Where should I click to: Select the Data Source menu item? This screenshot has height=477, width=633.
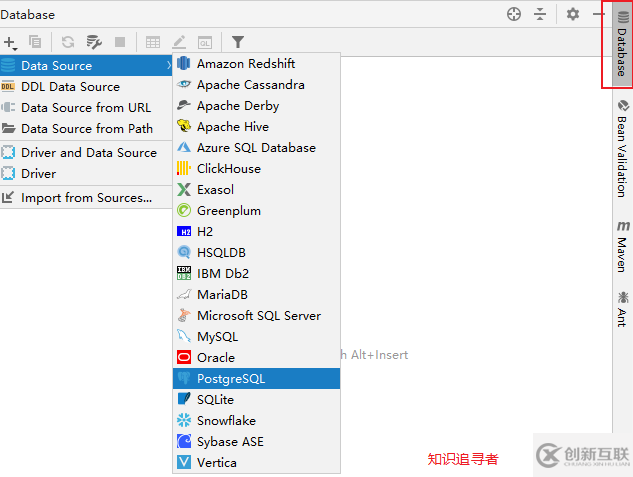point(86,65)
